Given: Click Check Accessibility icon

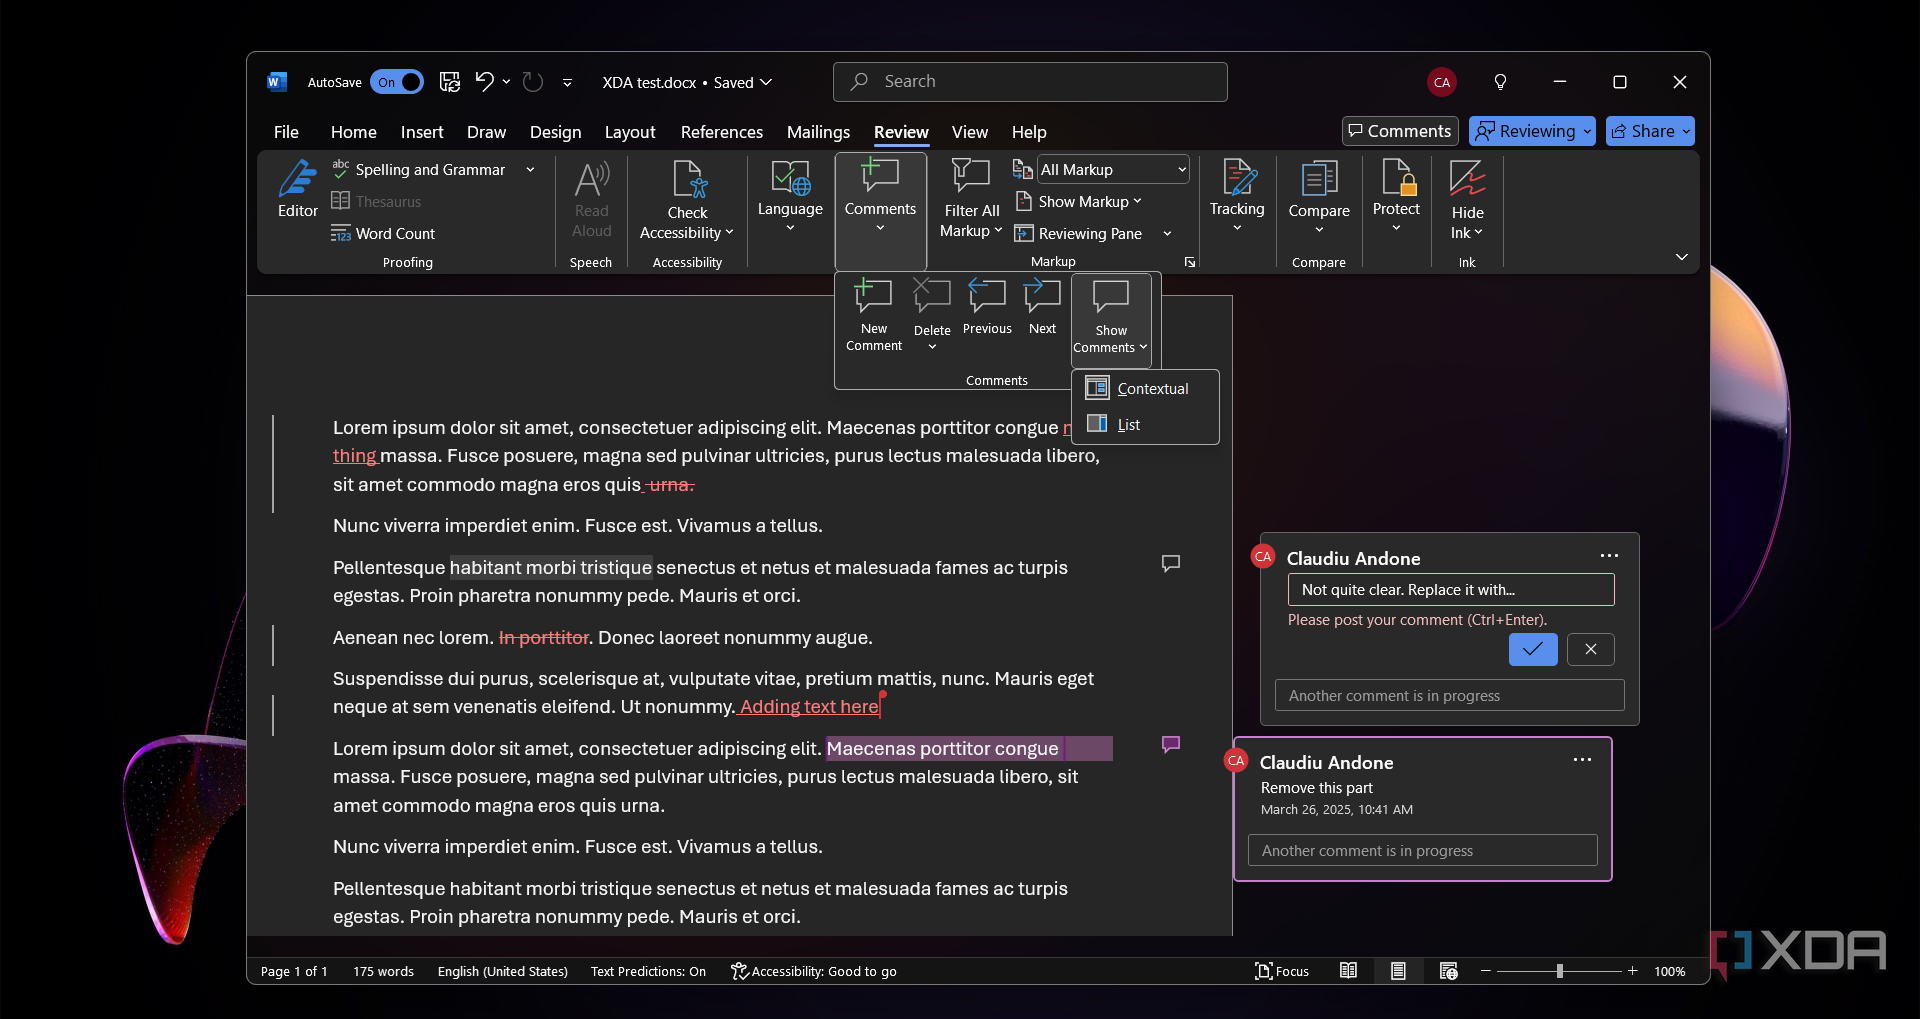Looking at the screenshot, I should click(x=688, y=180).
